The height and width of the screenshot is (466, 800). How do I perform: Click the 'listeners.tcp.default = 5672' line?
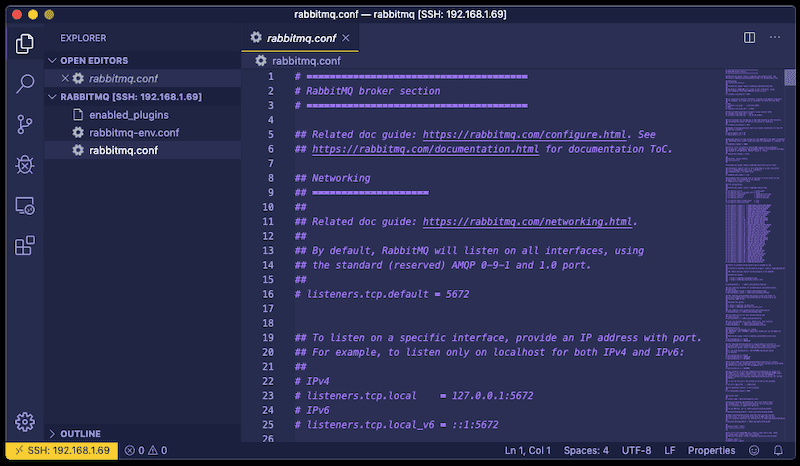tap(382, 294)
